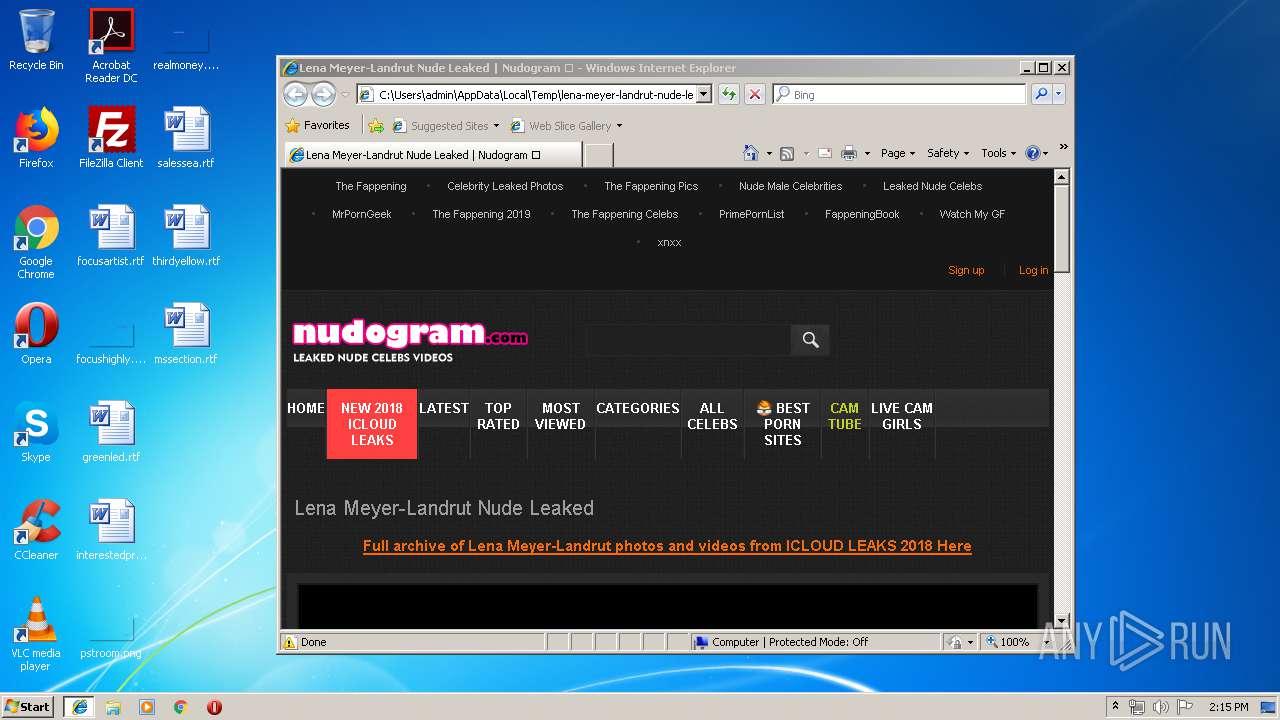Image resolution: width=1280 pixels, height=720 pixels.
Task: Expand the Home button dropdown arrow
Action: point(768,154)
